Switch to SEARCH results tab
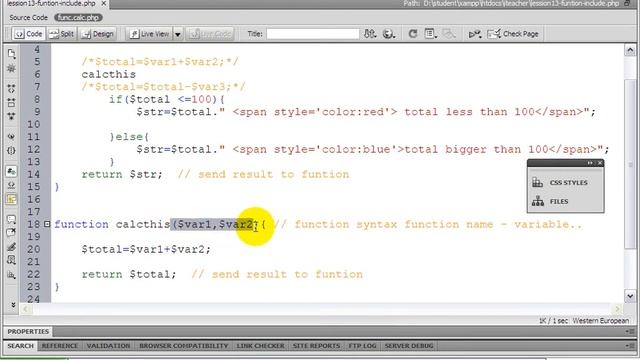 [20, 346]
